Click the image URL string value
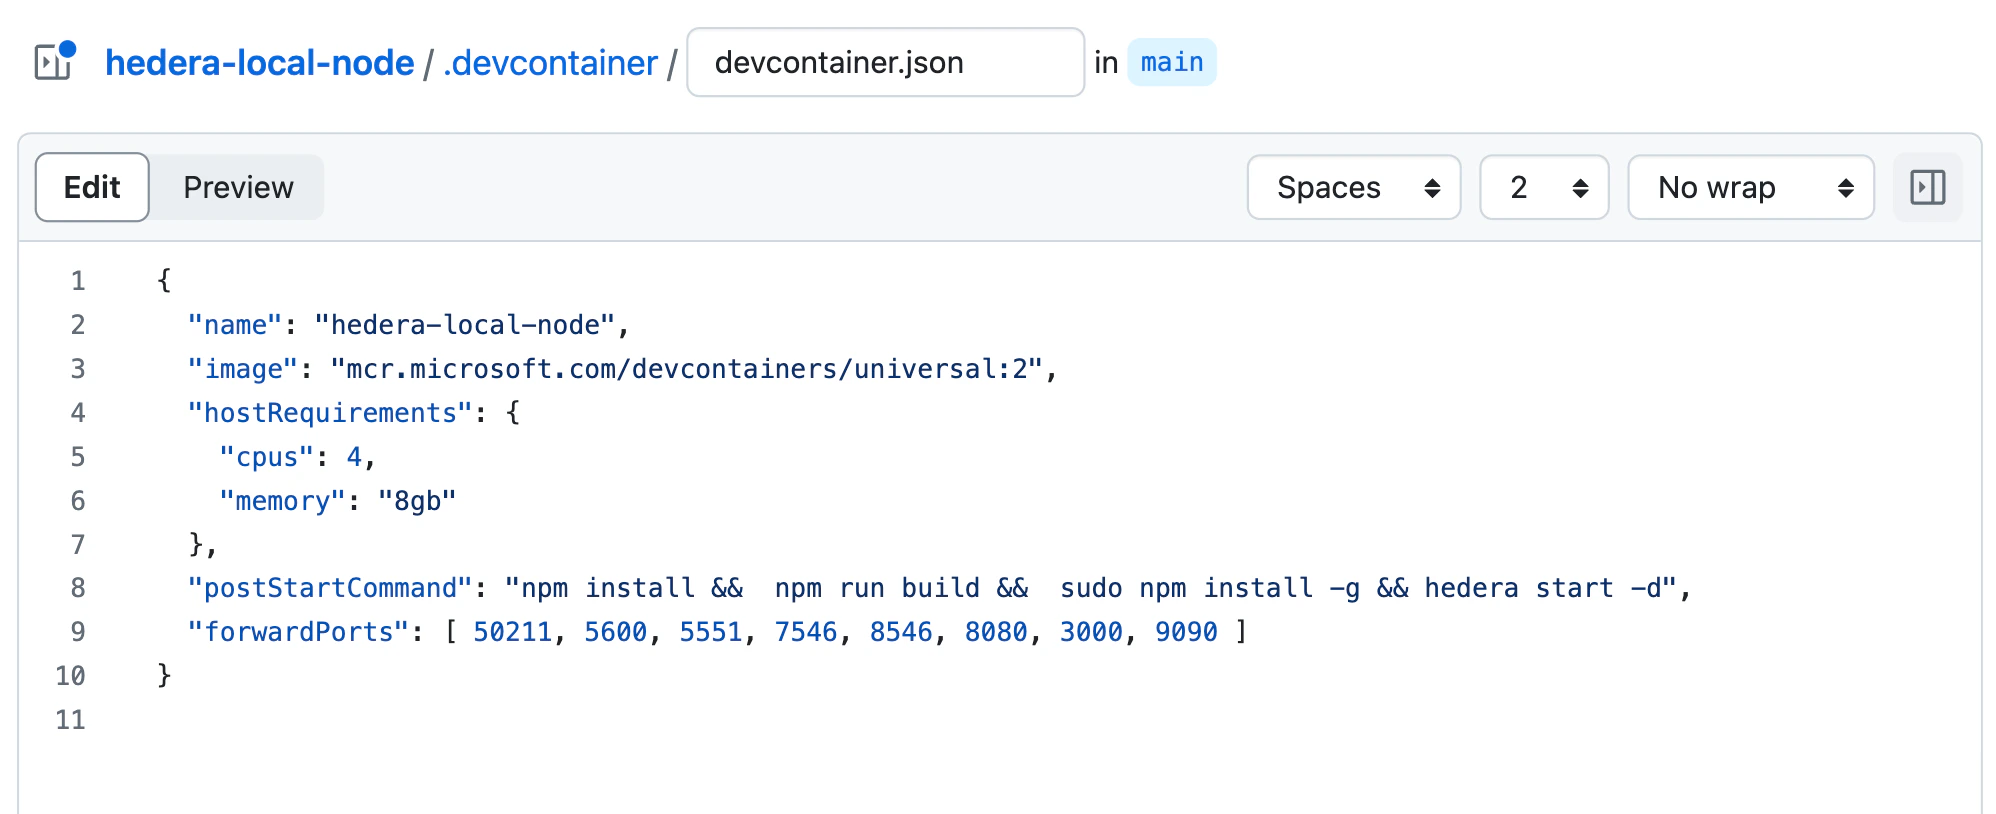Viewport: 1996px width, 814px height. pyautogui.click(x=687, y=369)
